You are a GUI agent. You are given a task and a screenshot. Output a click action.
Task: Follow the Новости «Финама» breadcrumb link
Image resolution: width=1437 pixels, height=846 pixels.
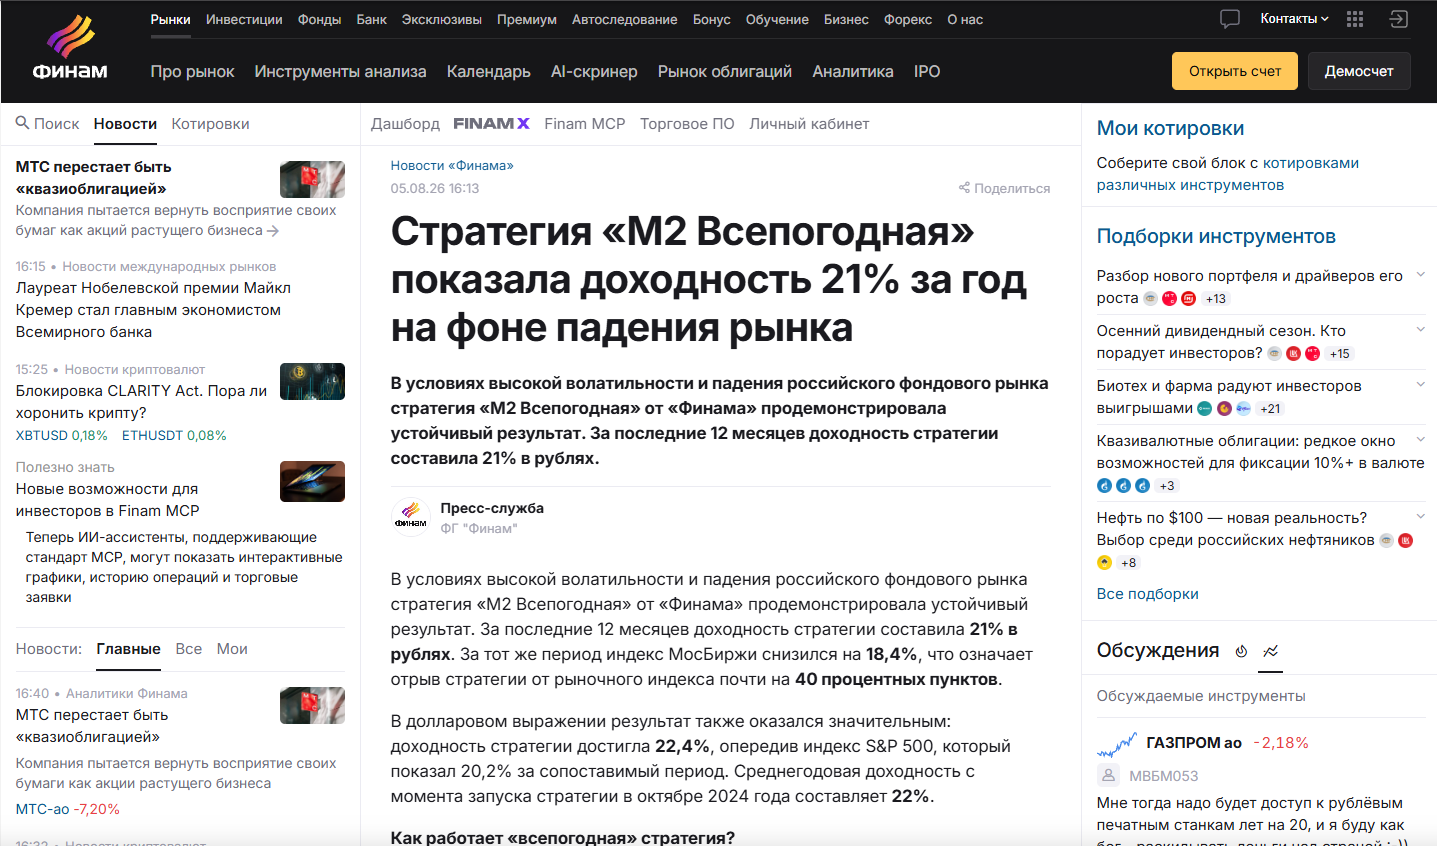coord(452,166)
